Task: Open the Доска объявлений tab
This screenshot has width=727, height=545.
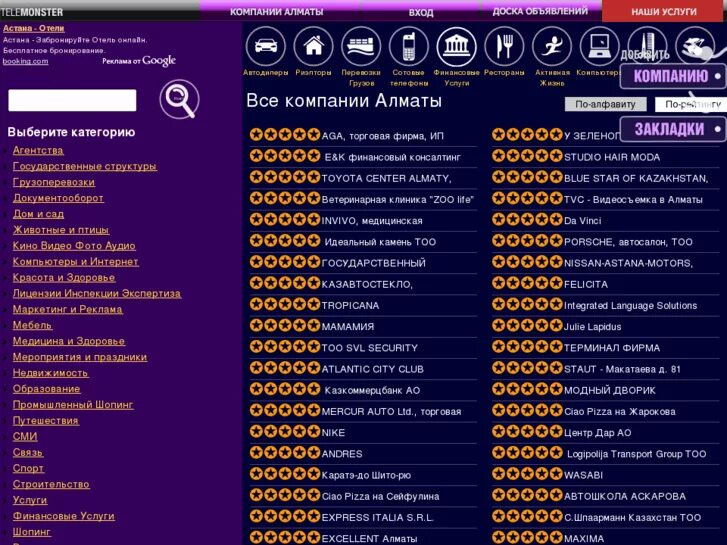Action: [540, 11]
